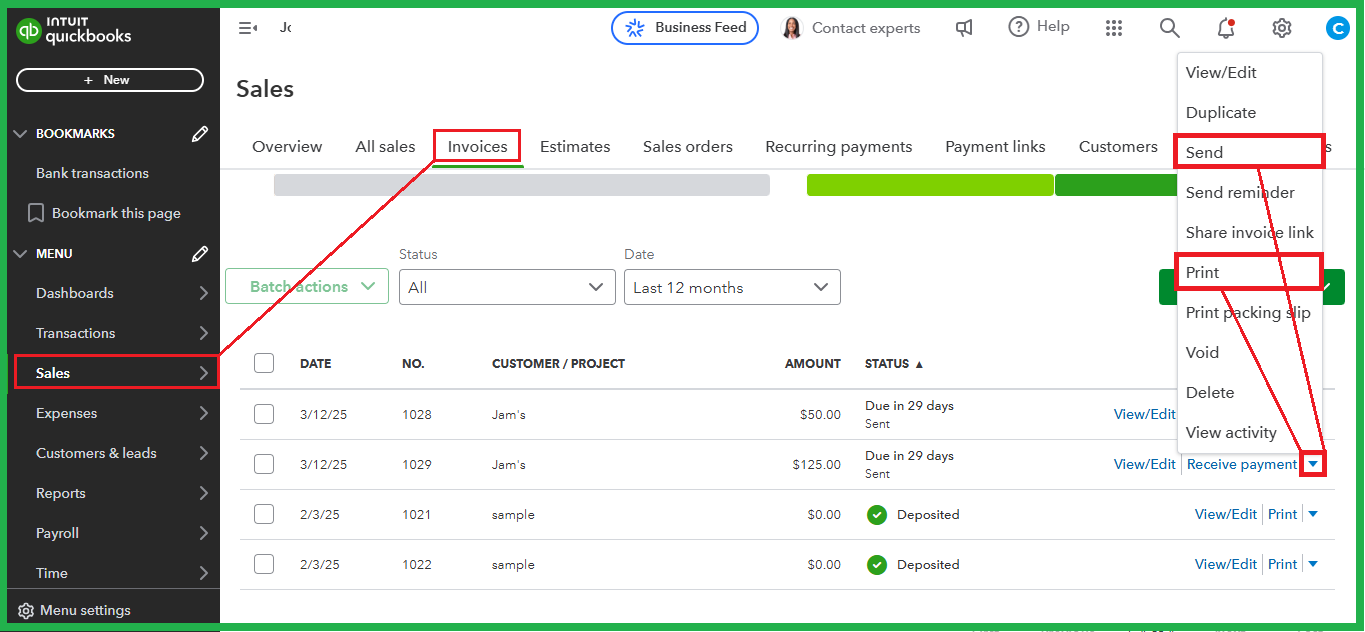Click Receive payment for invoice 1029
The image size is (1365, 632).
1242,464
